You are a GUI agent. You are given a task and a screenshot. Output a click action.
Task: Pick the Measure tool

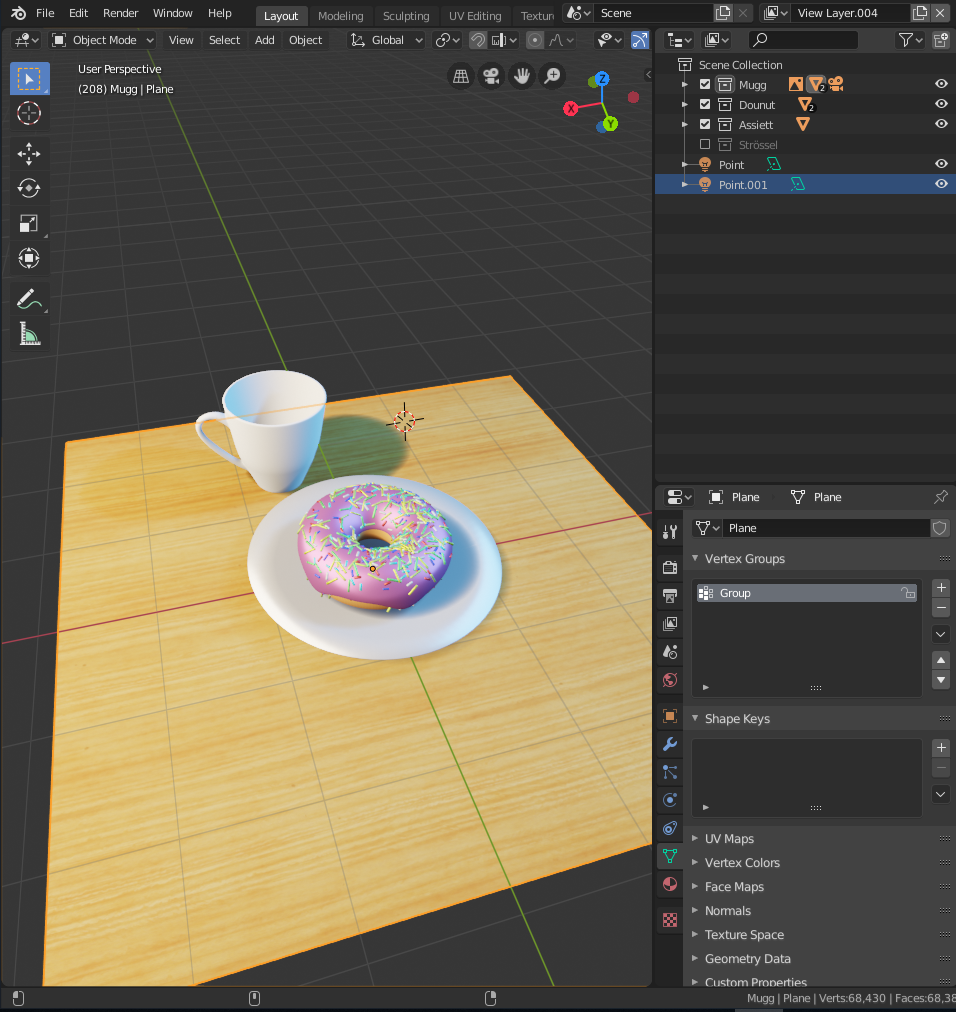[x=29, y=335]
